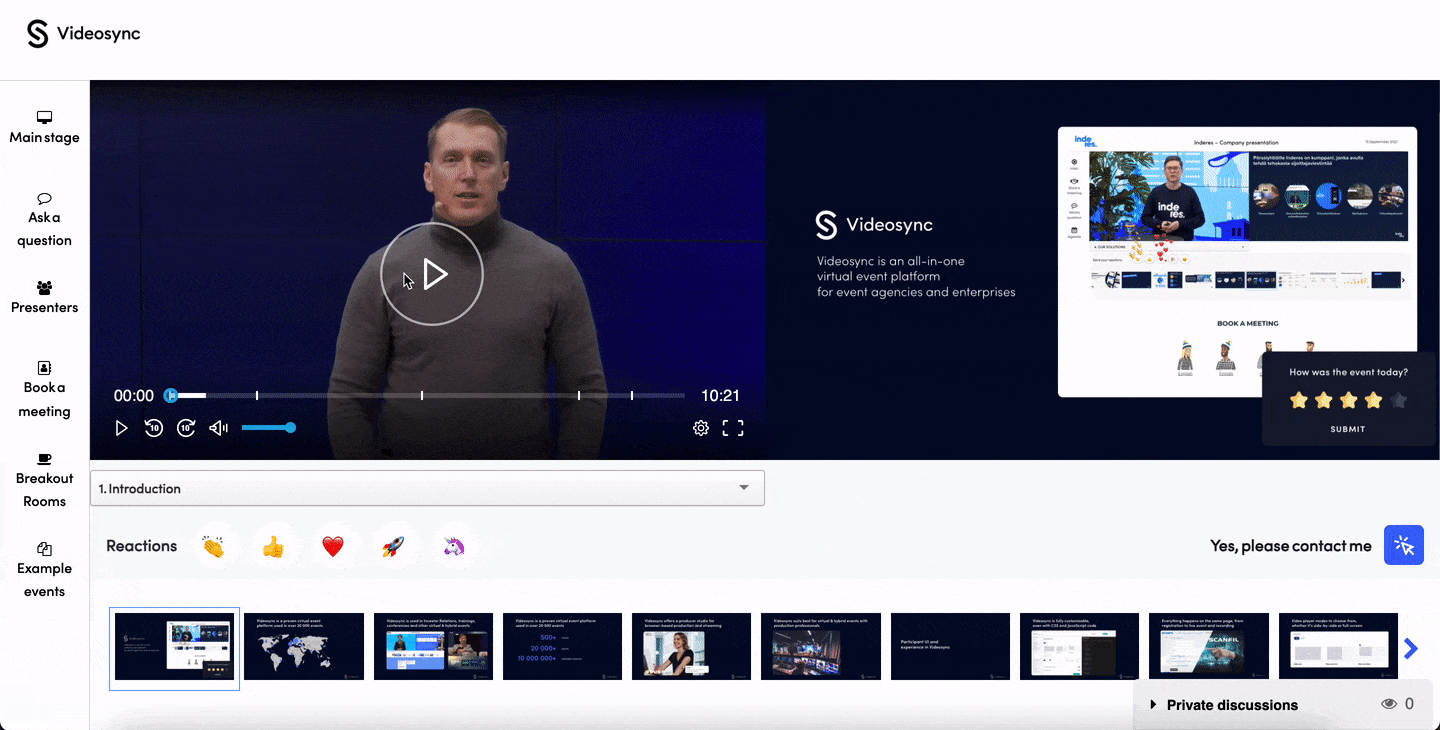Select the Ask a question sidebar icon
1440x730 pixels.
pyautogui.click(x=44, y=218)
